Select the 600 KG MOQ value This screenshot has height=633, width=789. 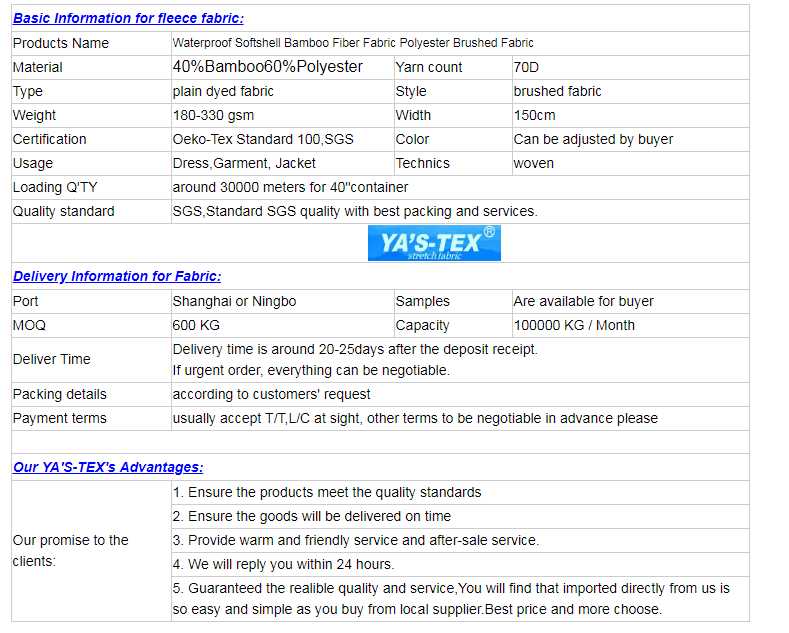(196, 325)
